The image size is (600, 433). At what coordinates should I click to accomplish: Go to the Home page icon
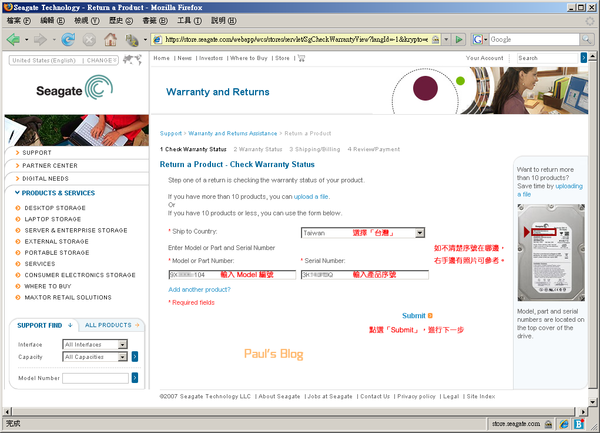click(x=111, y=39)
